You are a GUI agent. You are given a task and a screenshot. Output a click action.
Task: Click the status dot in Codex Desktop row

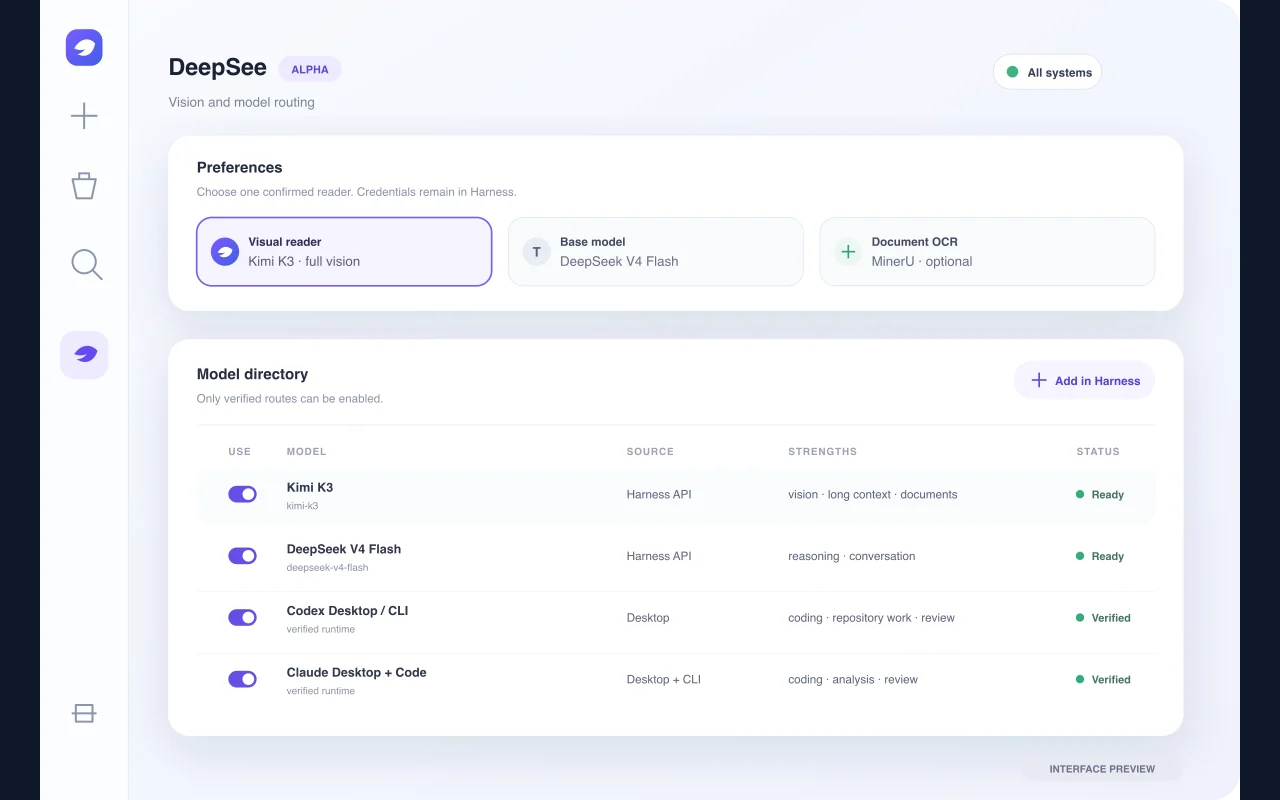point(1080,618)
